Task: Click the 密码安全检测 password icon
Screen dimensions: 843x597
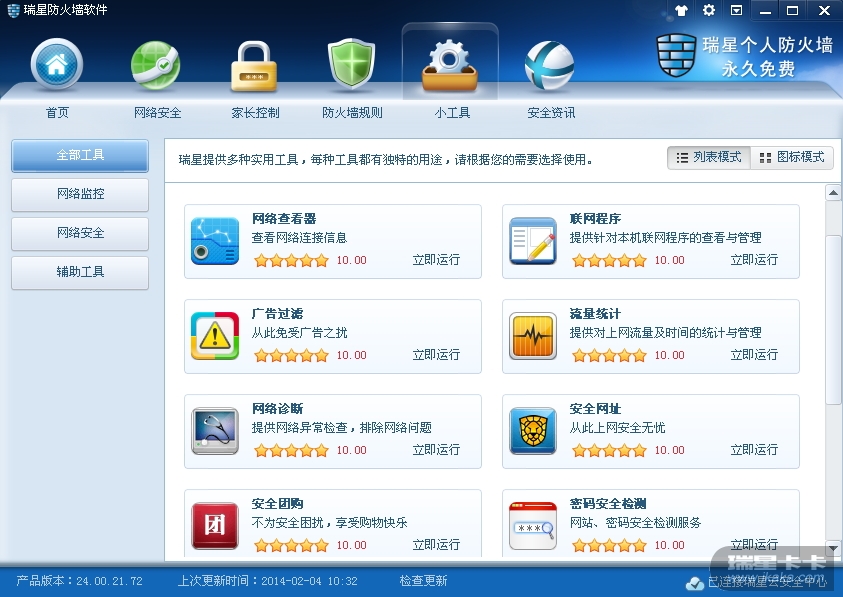Action: [x=533, y=526]
